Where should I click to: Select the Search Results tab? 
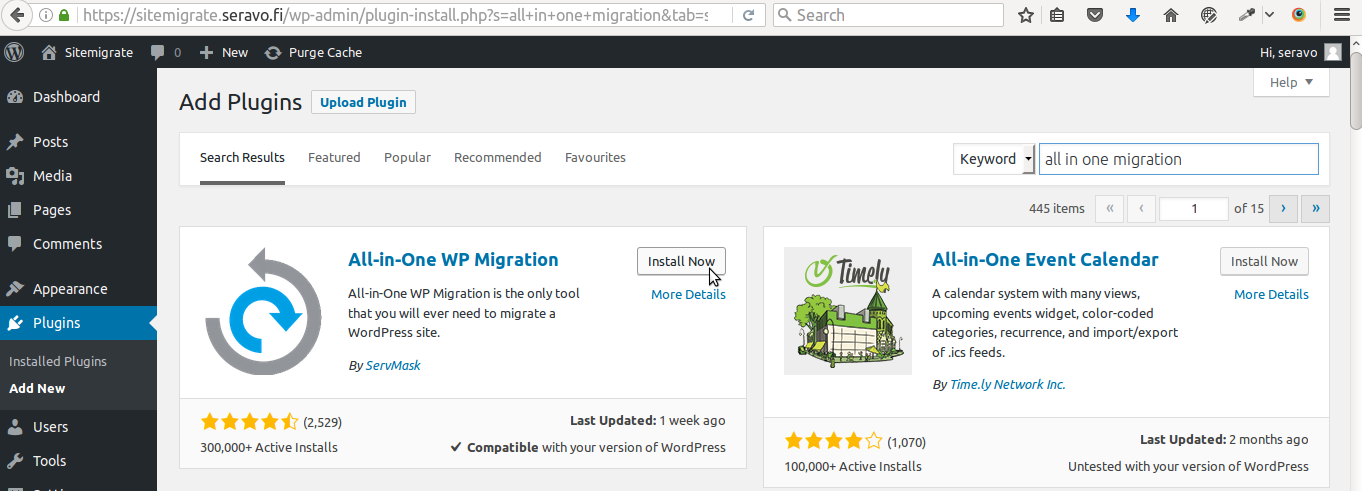[242, 158]
